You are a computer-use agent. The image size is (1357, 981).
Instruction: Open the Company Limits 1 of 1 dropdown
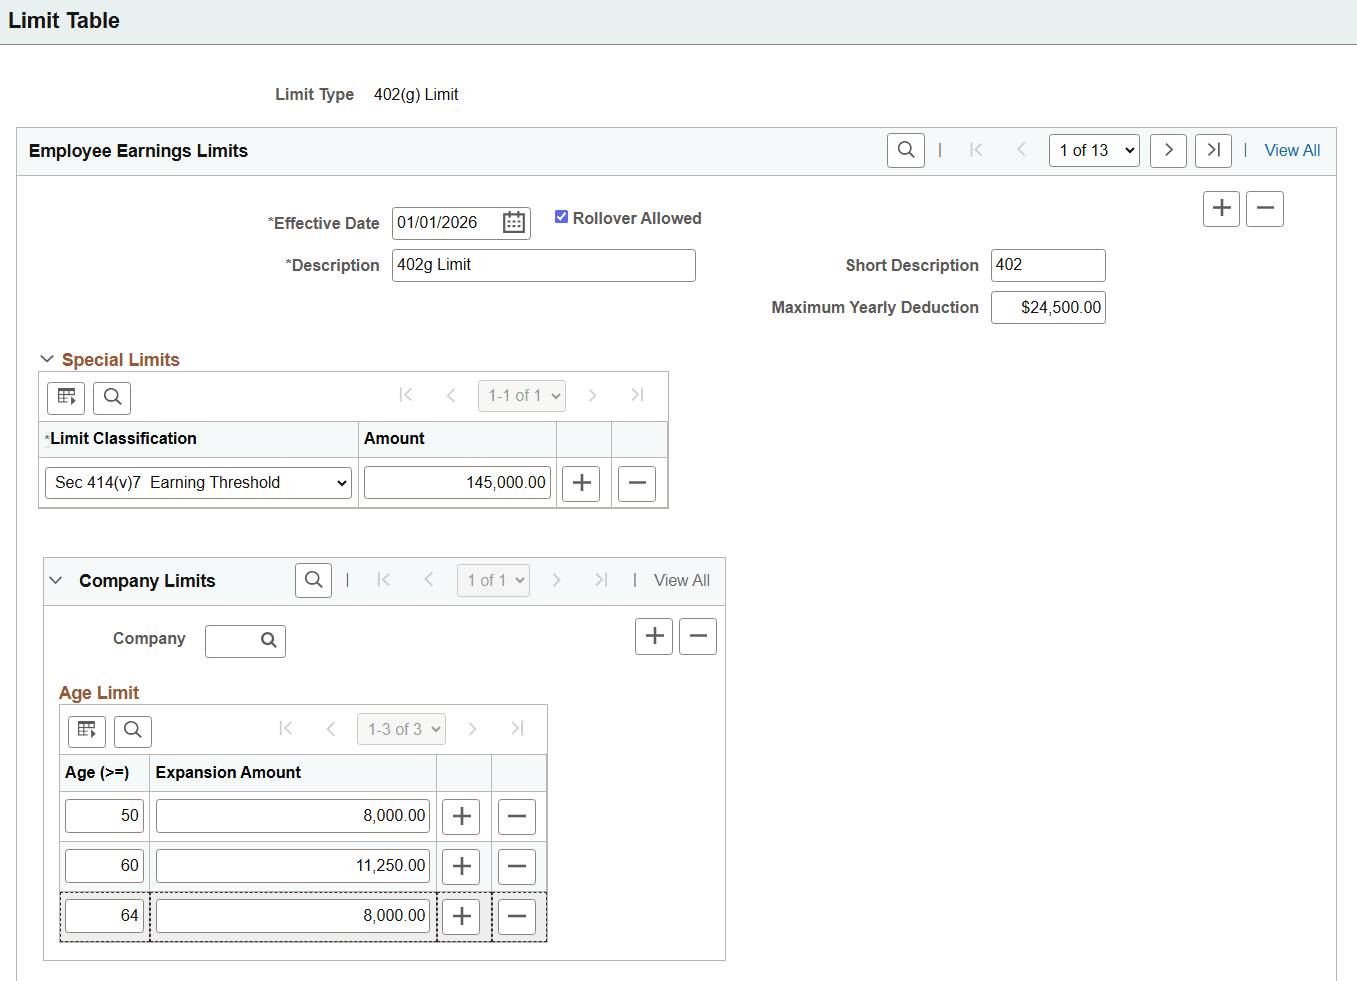point(493,580)
